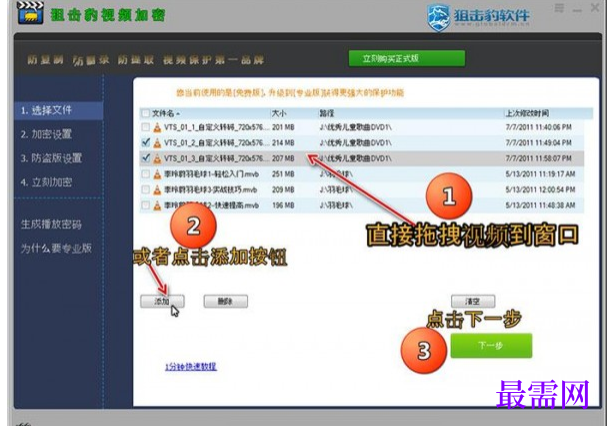
Task: Click the 201 MB size cell
Action: 283,127
